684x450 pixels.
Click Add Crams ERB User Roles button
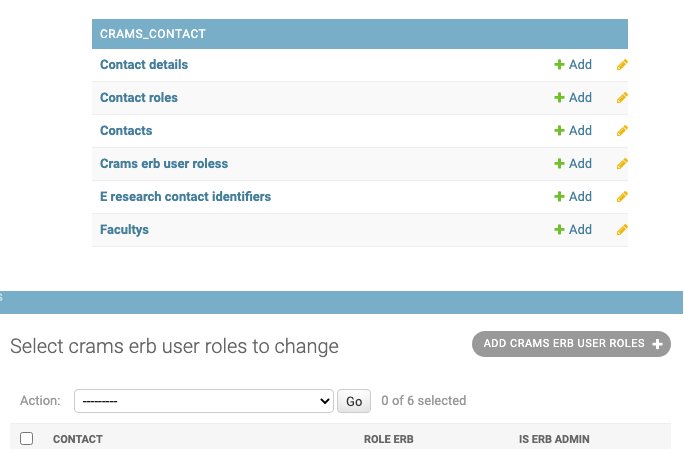(x=571, y=344)
